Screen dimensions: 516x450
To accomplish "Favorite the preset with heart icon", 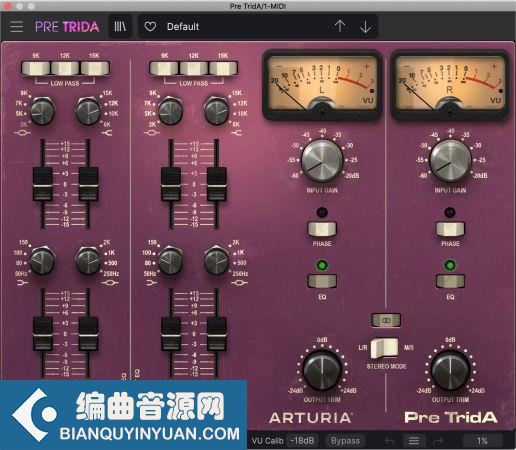I will coord(150,26).
